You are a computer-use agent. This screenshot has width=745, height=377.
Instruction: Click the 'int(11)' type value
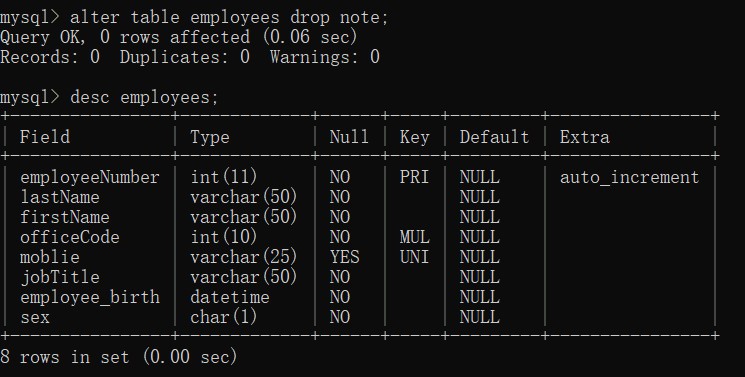(224, 177)
